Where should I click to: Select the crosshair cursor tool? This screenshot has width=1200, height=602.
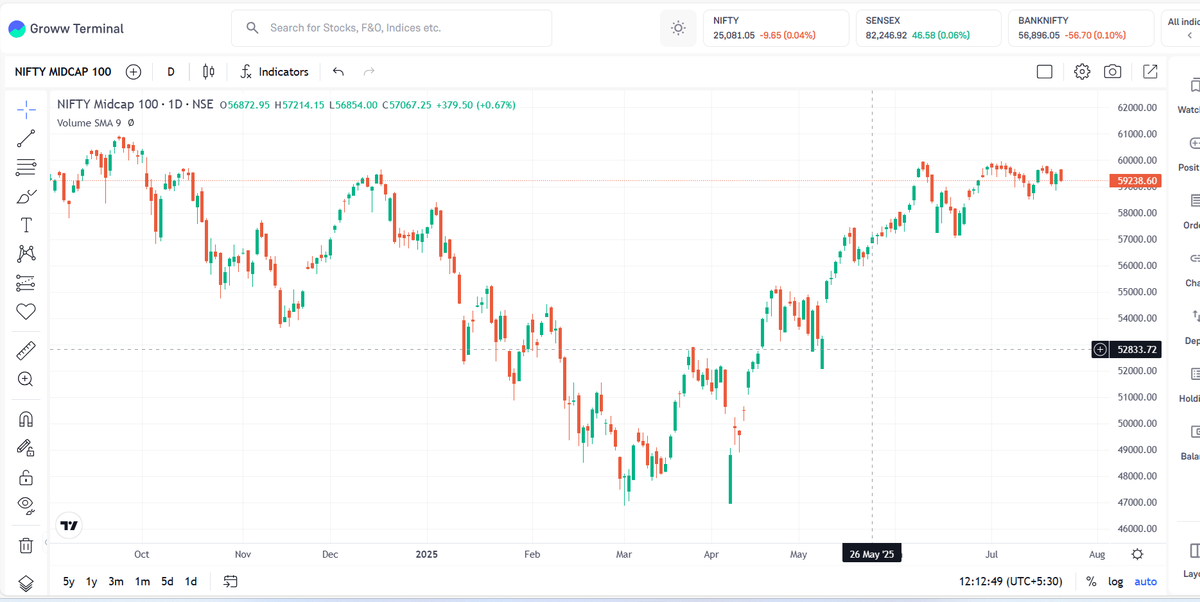(x=26, y=109)
